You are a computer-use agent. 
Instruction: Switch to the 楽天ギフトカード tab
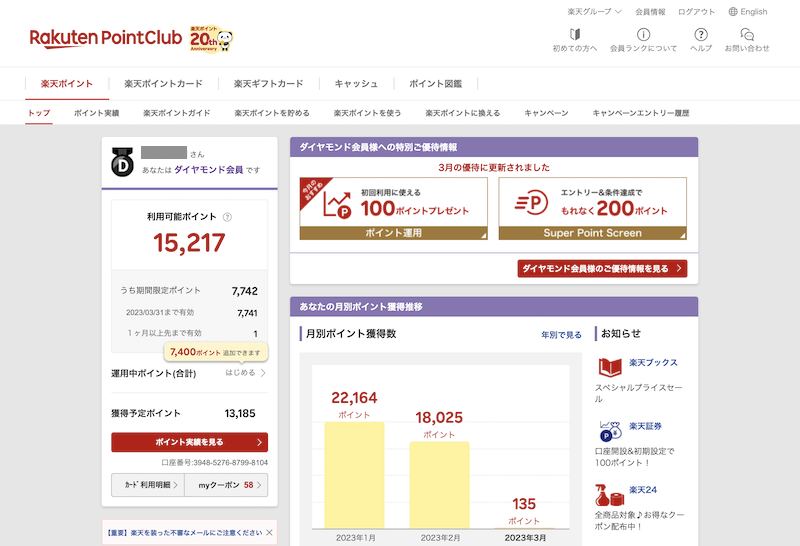coord(268,84)
